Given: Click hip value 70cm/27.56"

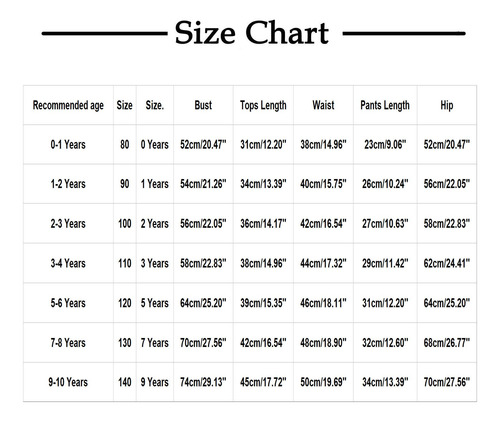Looking at the screenshot, I should click(447, 382).
